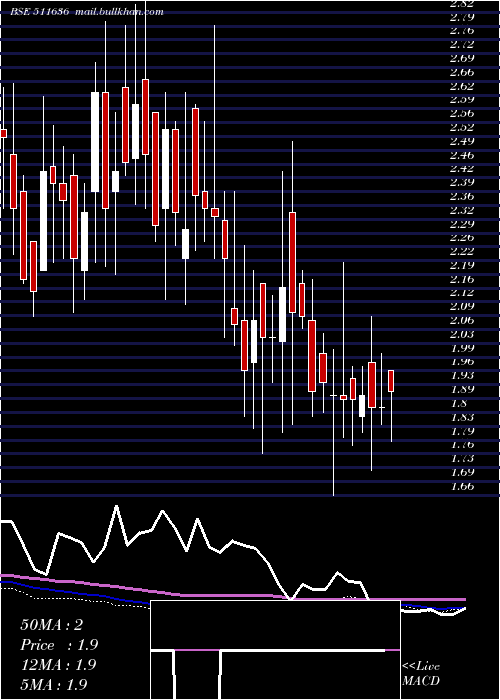Click the 2.52 price axis label

coord(462,128)
